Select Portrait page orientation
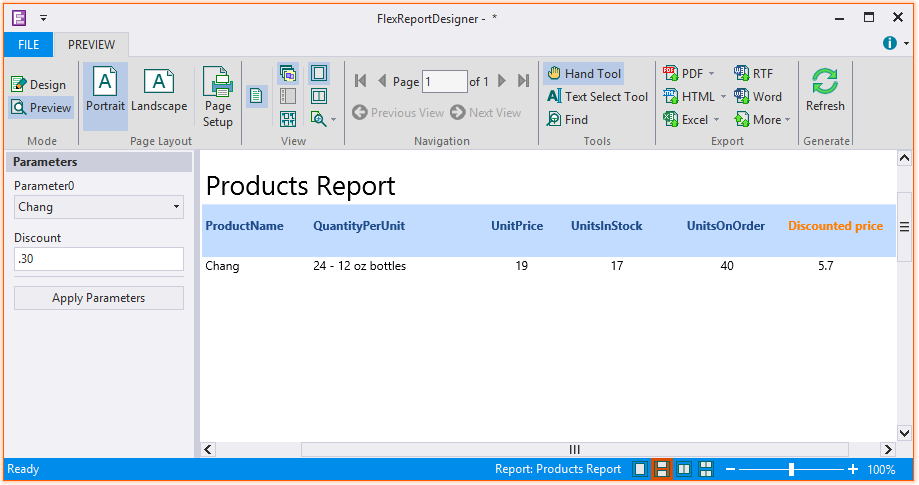The image size is (919, 485). click(105, 92)
